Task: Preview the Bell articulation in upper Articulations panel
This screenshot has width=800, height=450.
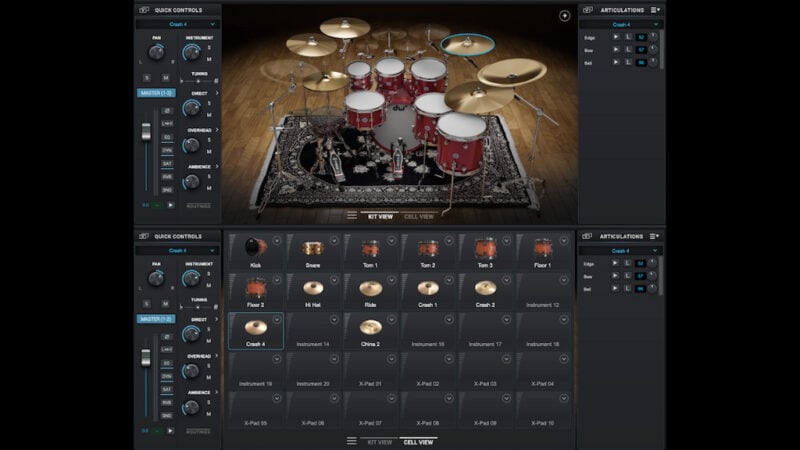Action: (615, 62)
